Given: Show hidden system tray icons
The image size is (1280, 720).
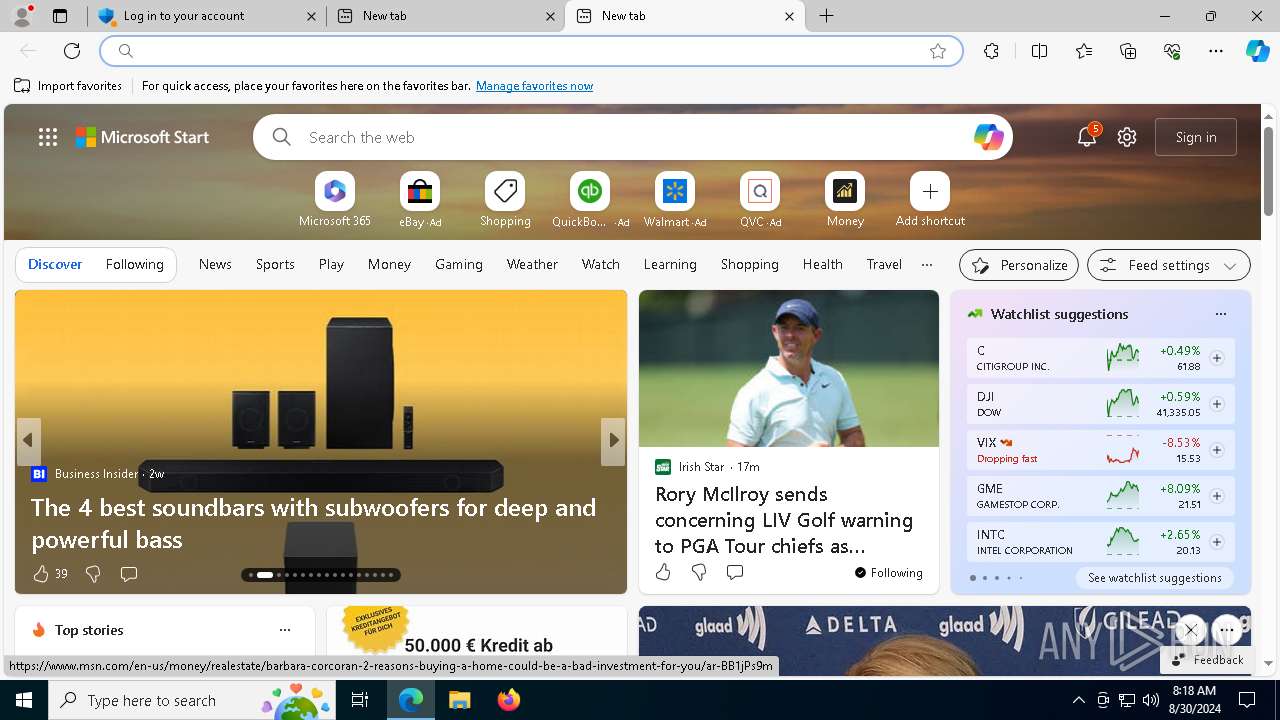Looking at the screenshot, I should click(x=1078, y=700).
